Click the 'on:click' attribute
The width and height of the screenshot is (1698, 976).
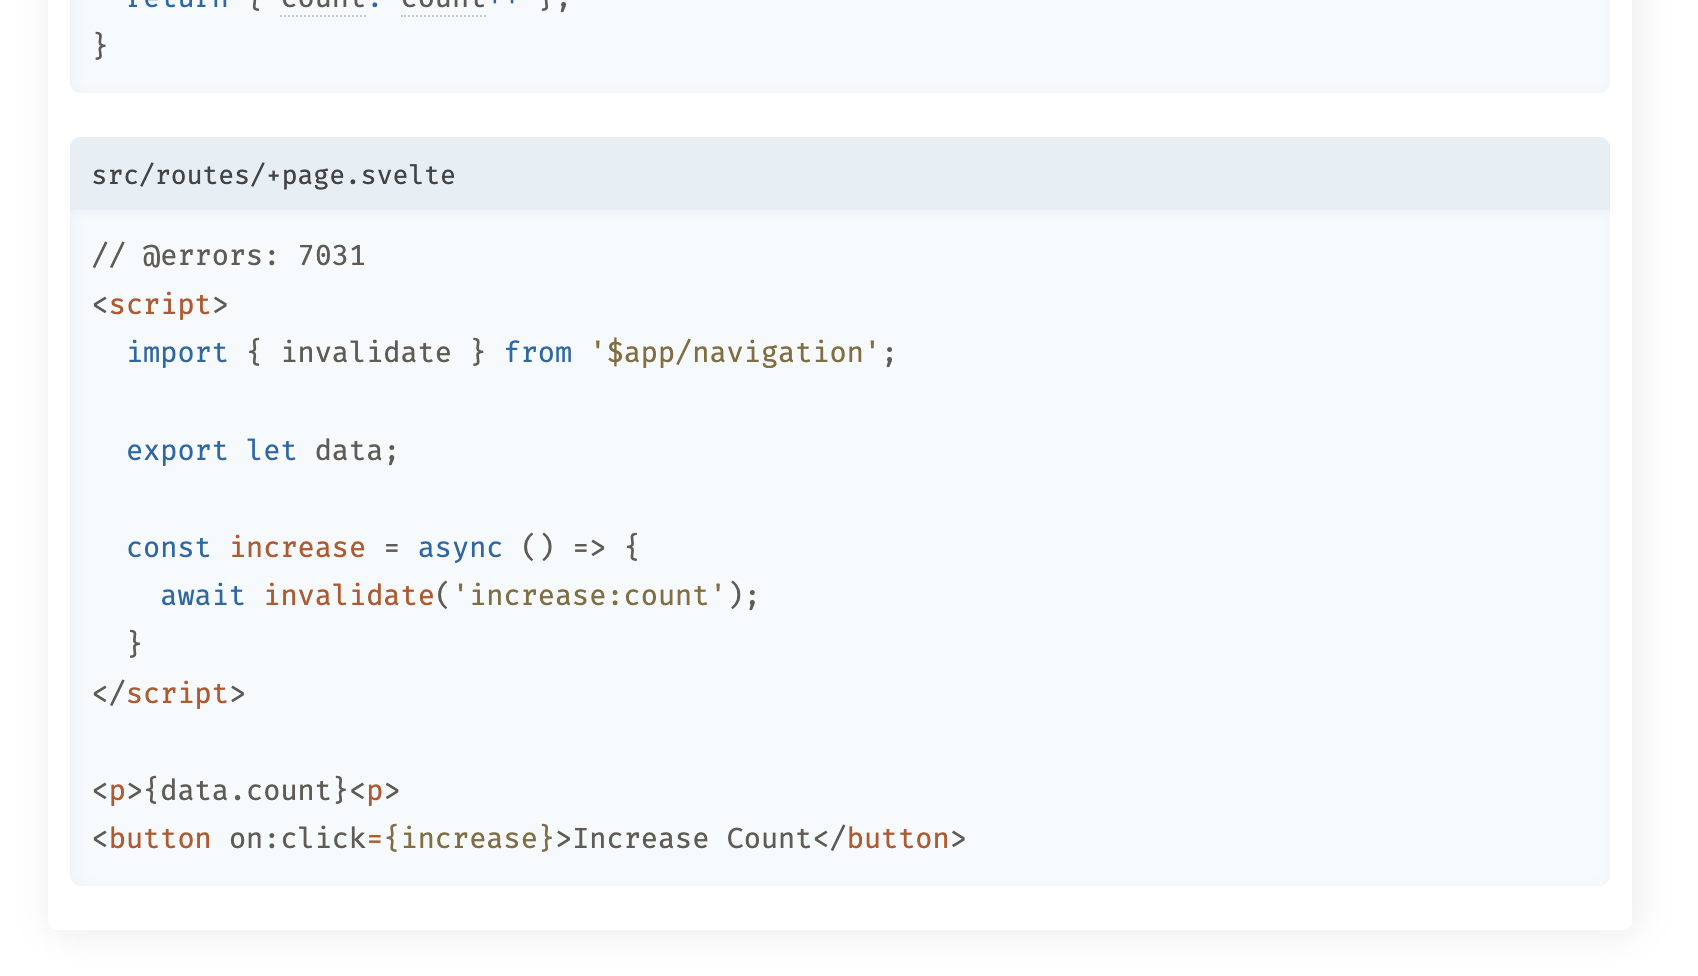(298, 839)
